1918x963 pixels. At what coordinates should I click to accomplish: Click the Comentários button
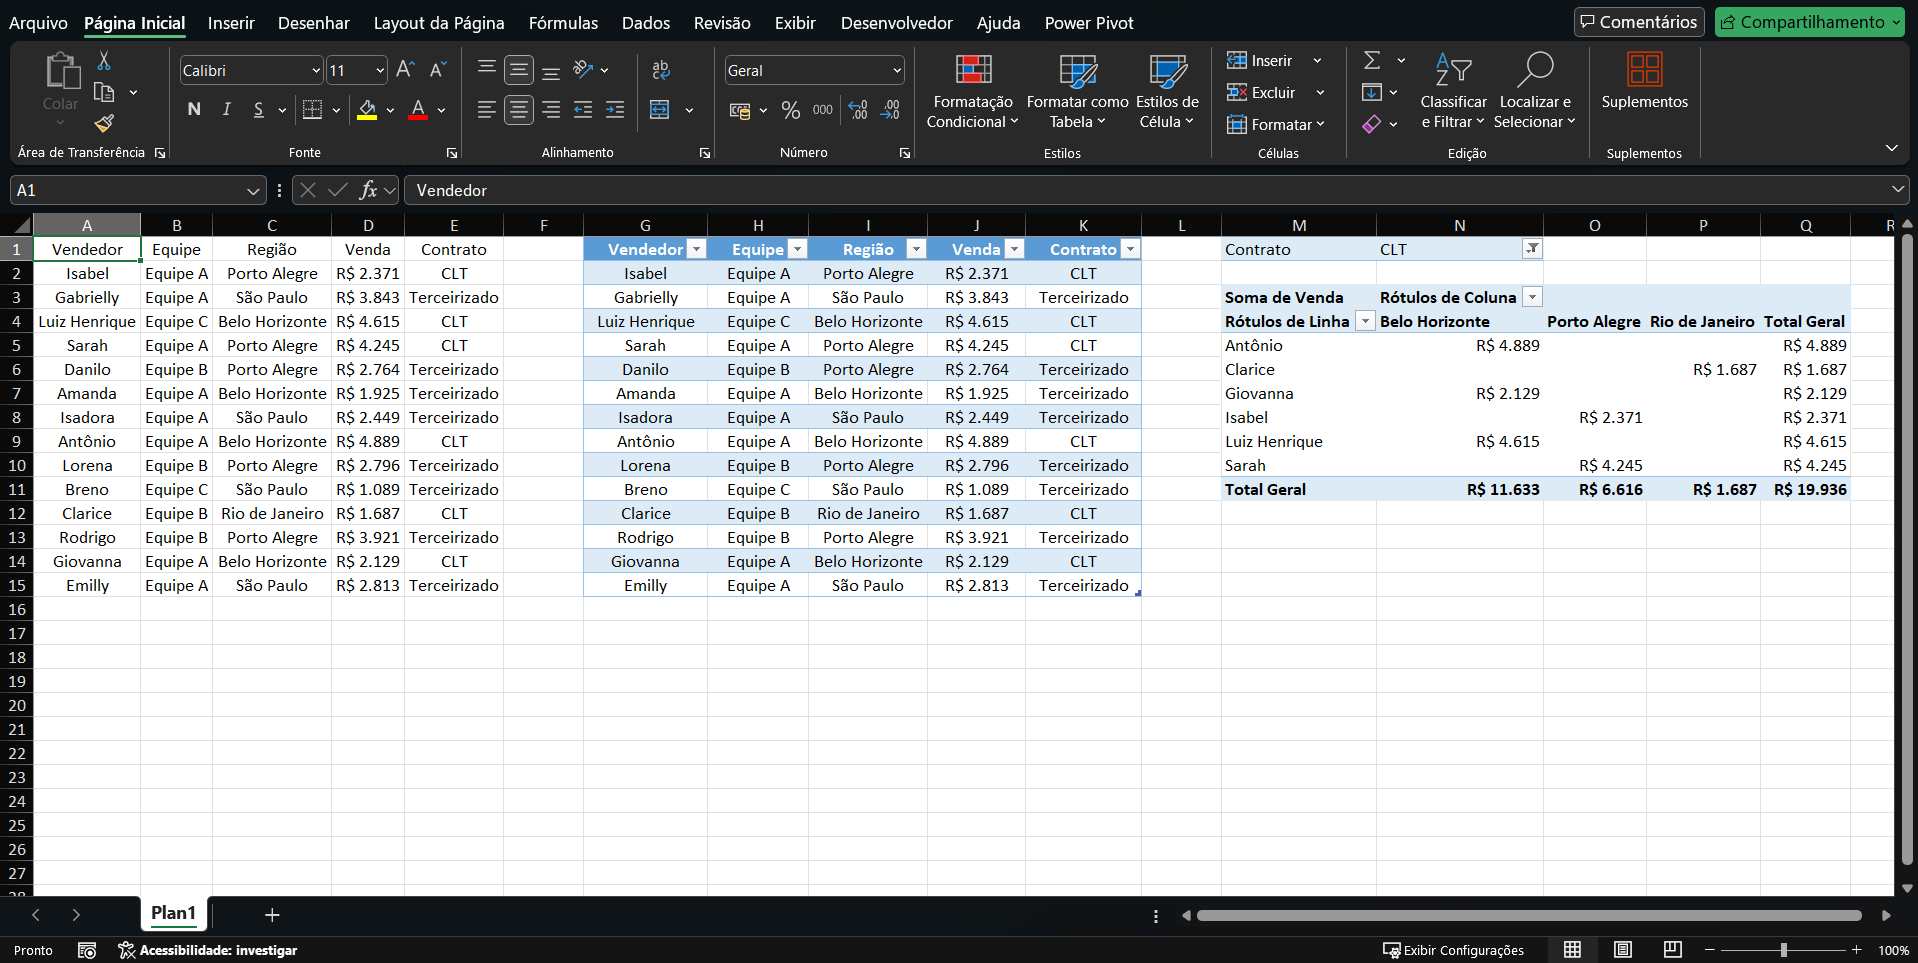[1638, 21]
